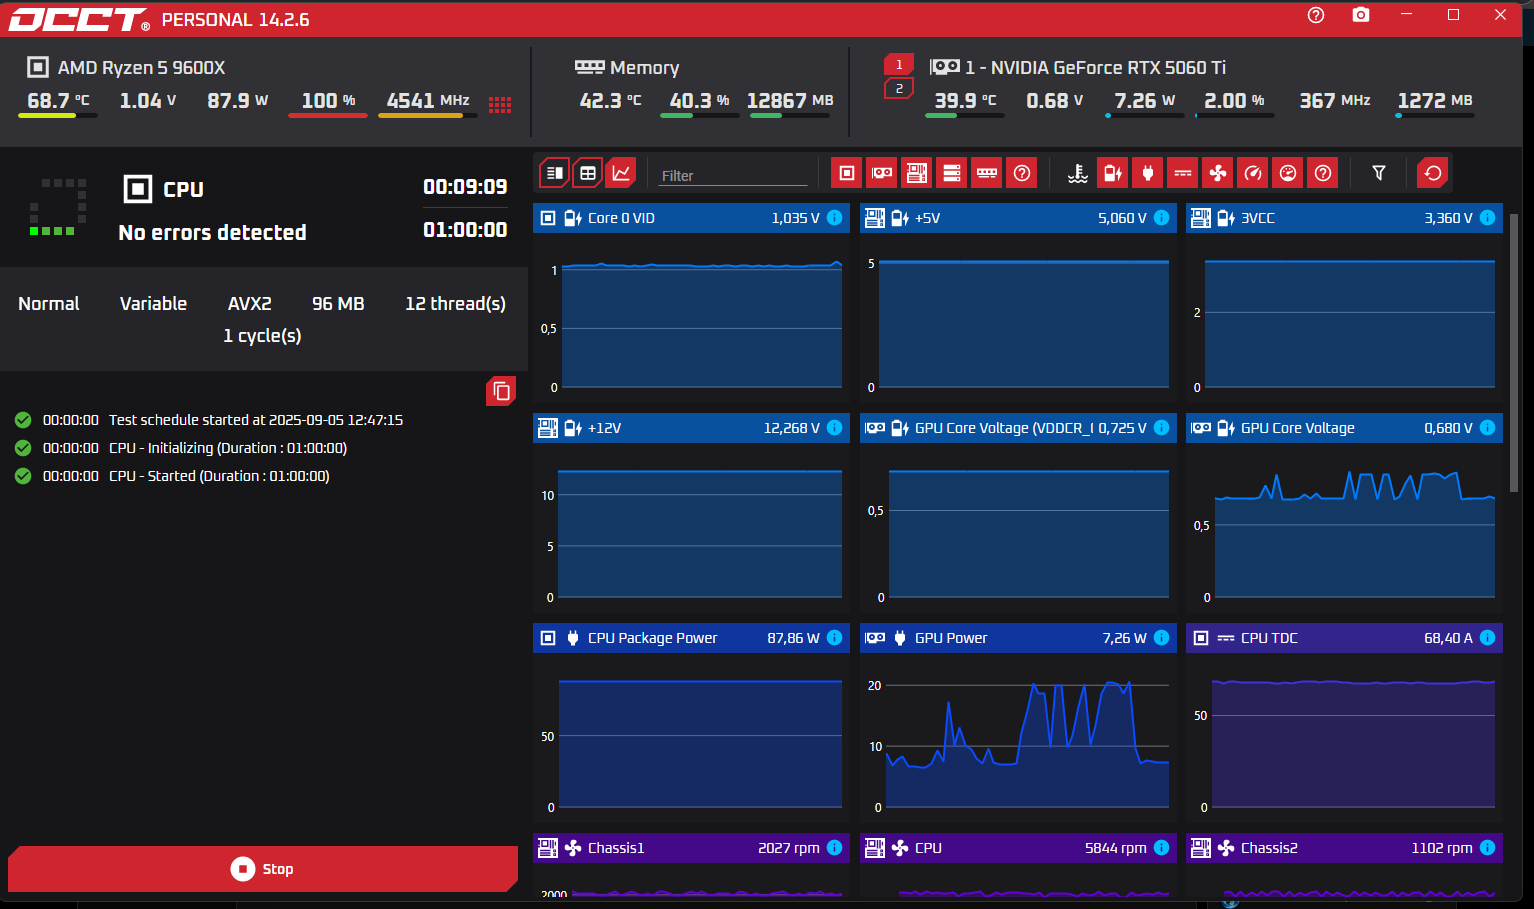
Task: Stop the running CPU test
Action: click(x=263, y=869)
